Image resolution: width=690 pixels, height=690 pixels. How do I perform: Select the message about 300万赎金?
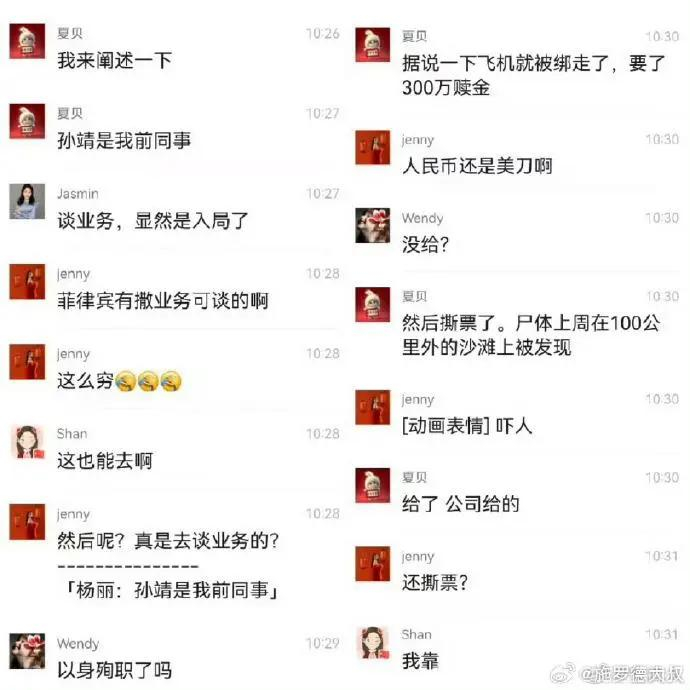[534, 75]
